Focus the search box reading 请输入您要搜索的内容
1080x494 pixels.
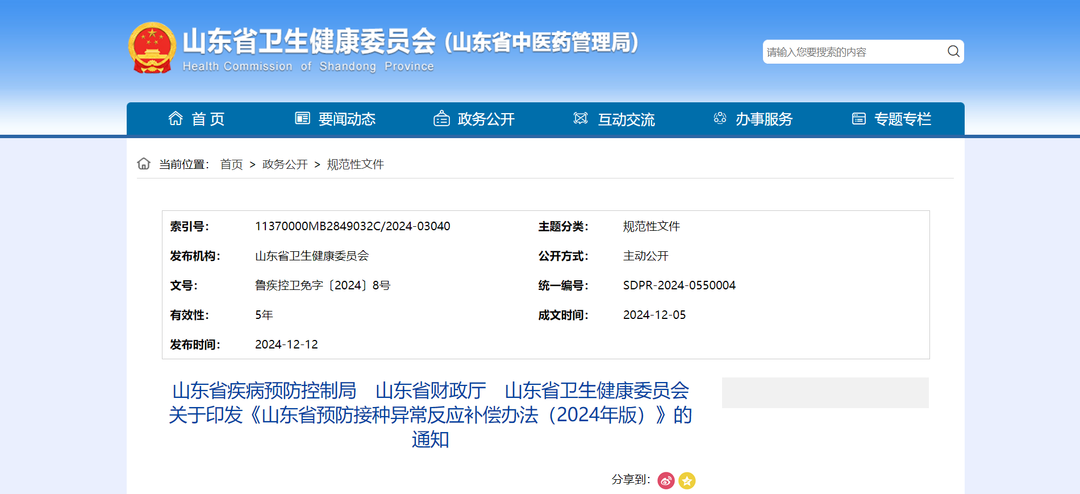point(852,52)
